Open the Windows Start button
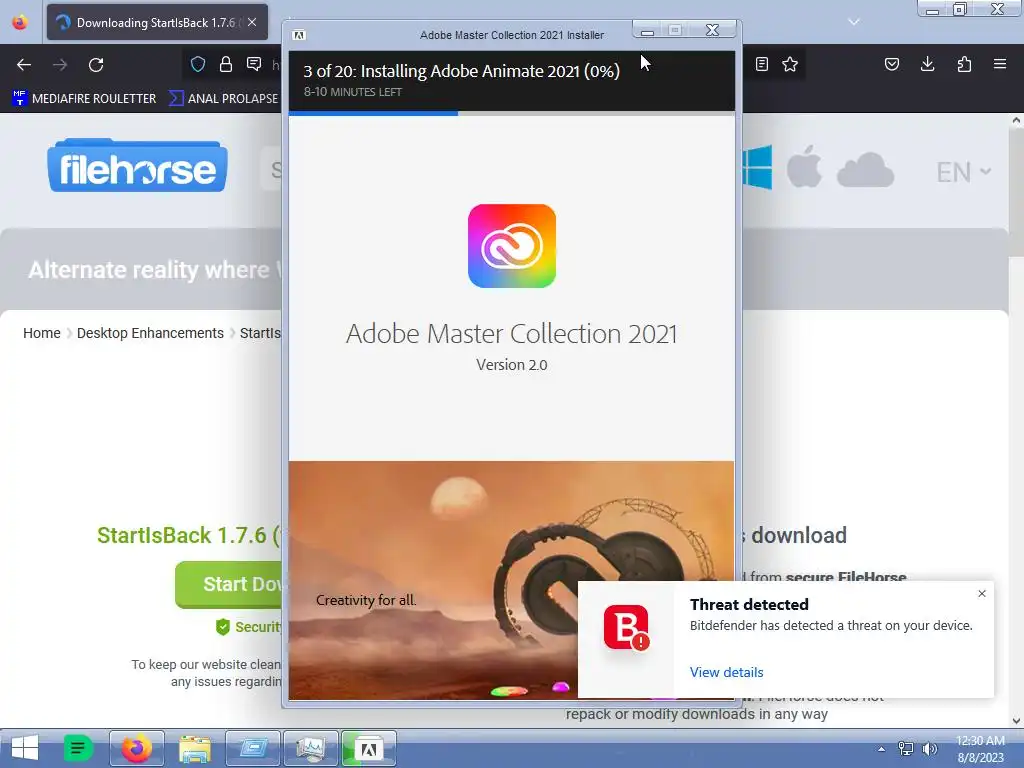The width and height of the screenshot is (1024, 768). pyautogui.click(x=24, y=748)
